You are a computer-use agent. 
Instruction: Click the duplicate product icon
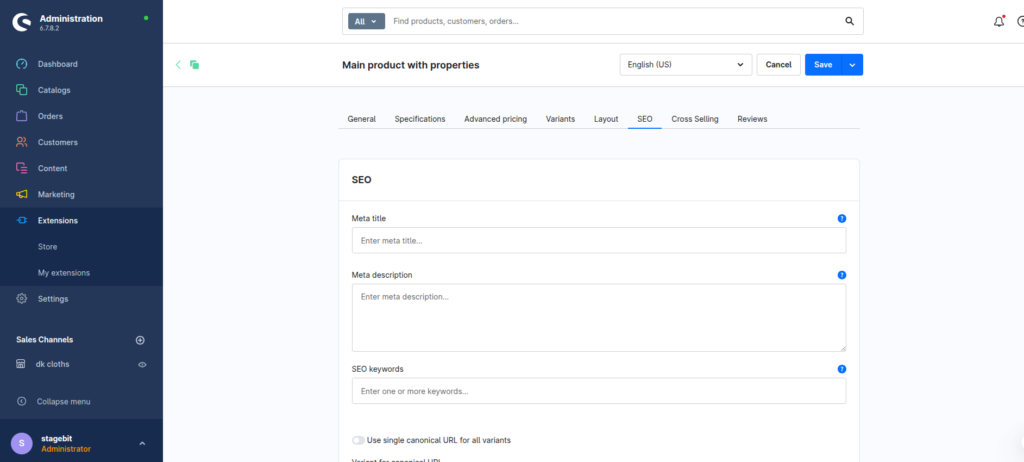point(195,65)
